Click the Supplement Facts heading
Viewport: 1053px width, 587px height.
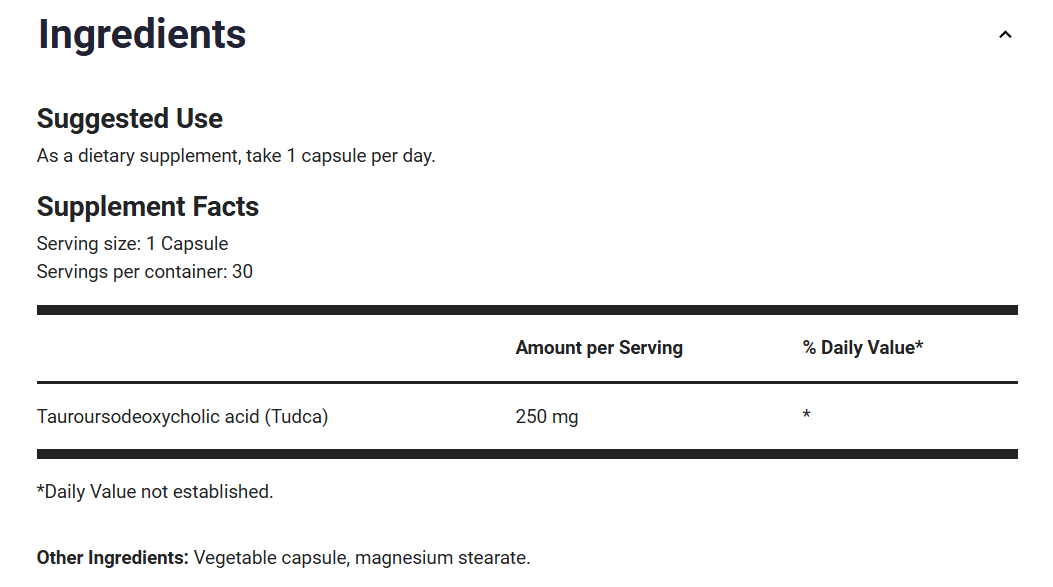click(148, 207)
